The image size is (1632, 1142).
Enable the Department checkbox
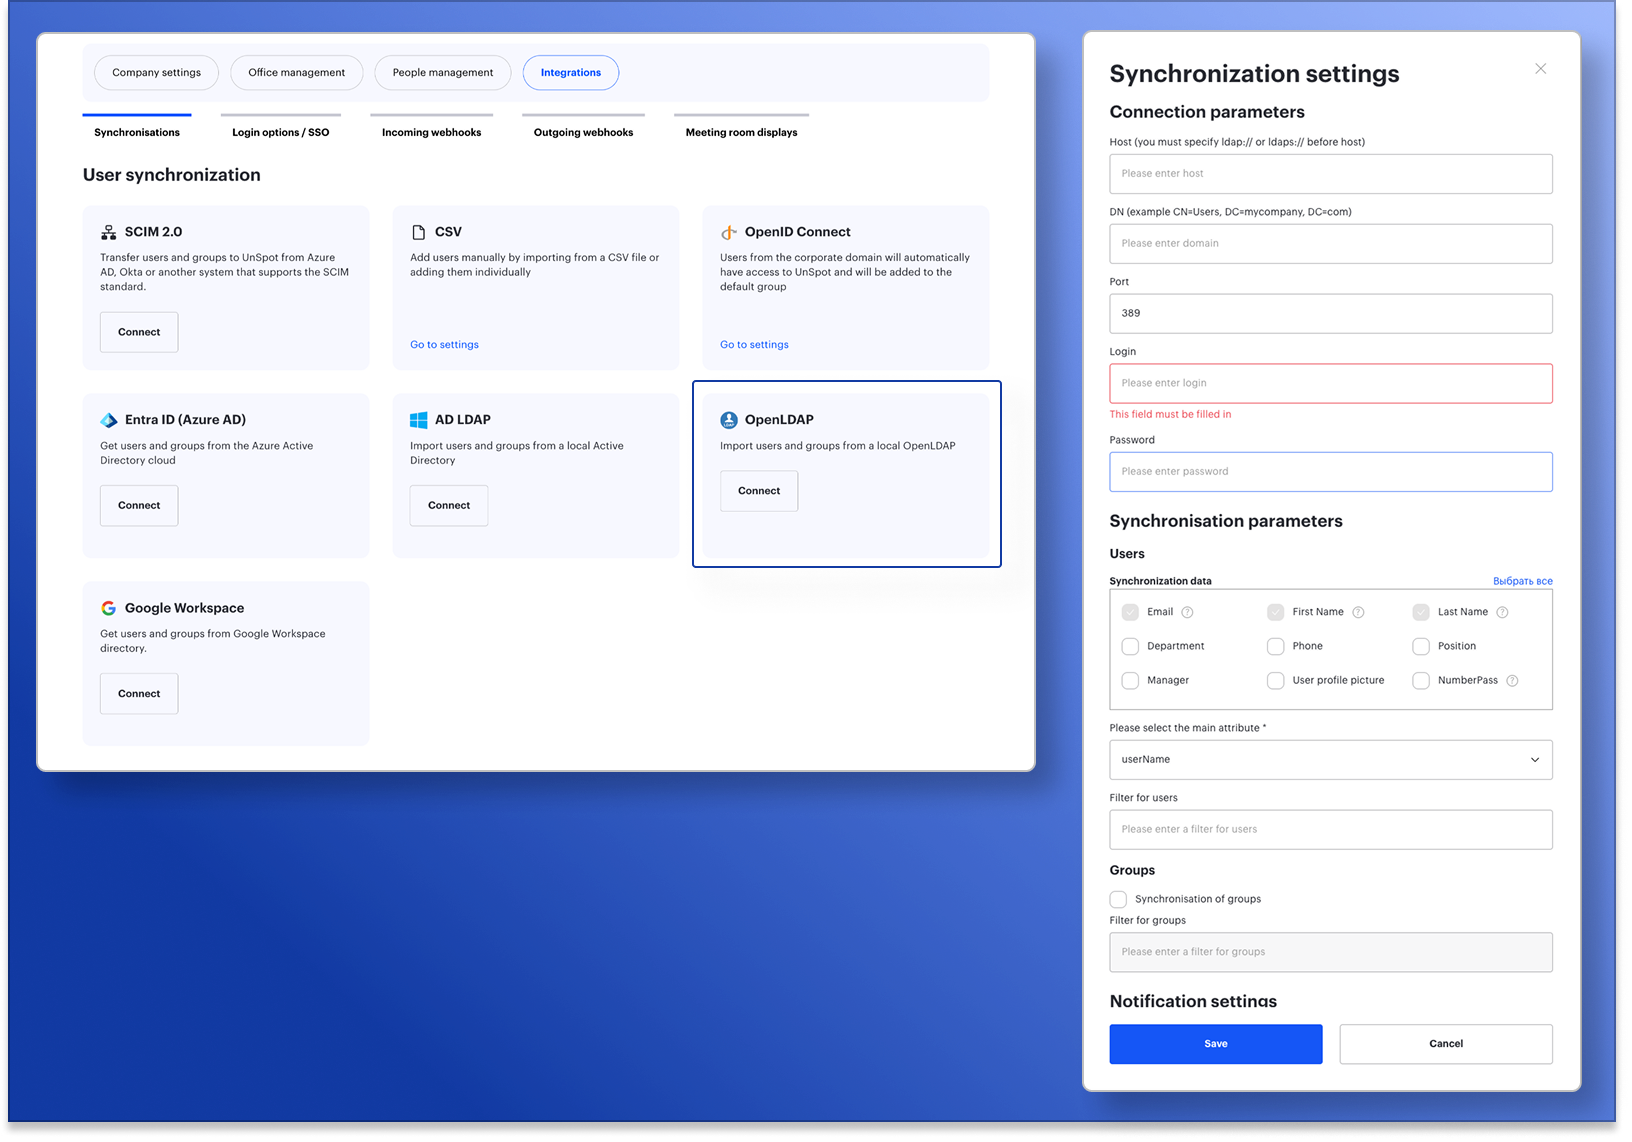coord(1130,647)
